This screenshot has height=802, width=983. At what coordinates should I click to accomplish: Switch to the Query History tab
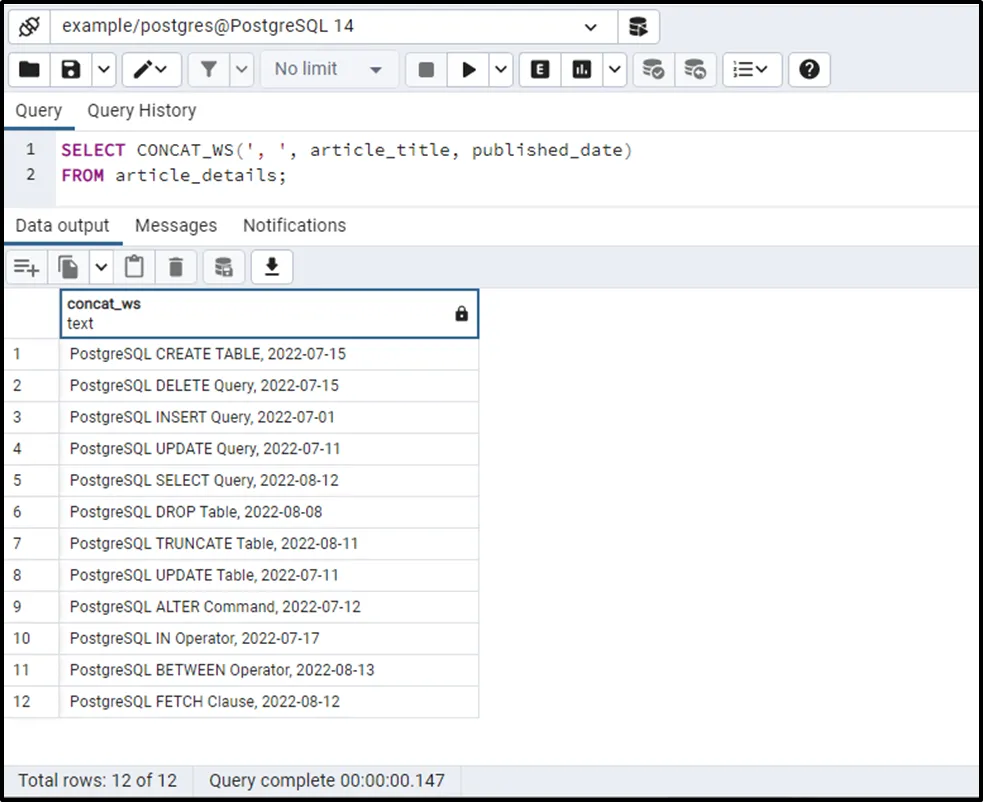point(141,111)
